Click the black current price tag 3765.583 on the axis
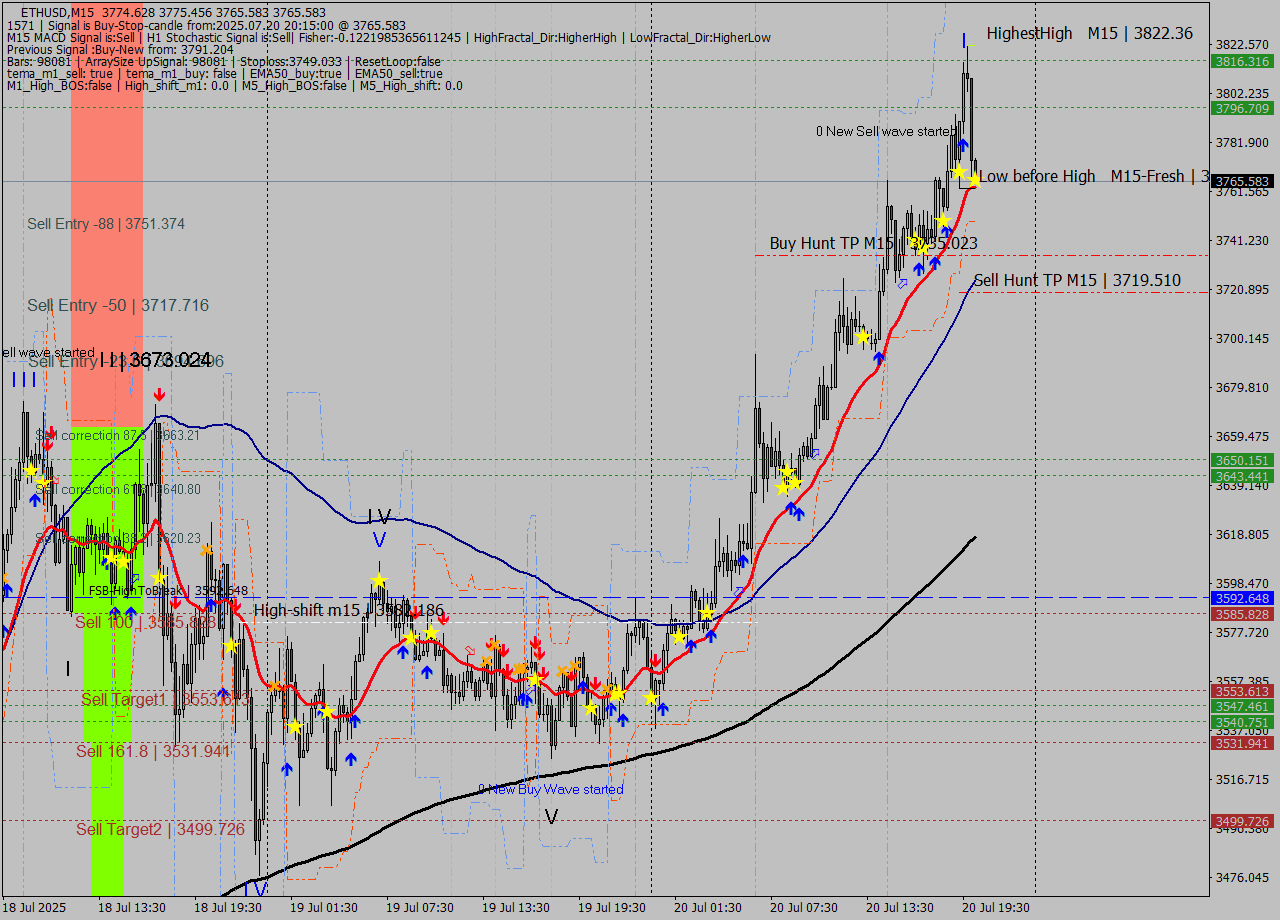Viewport: 1280px width, 920px height. (x=1242, y=181)
